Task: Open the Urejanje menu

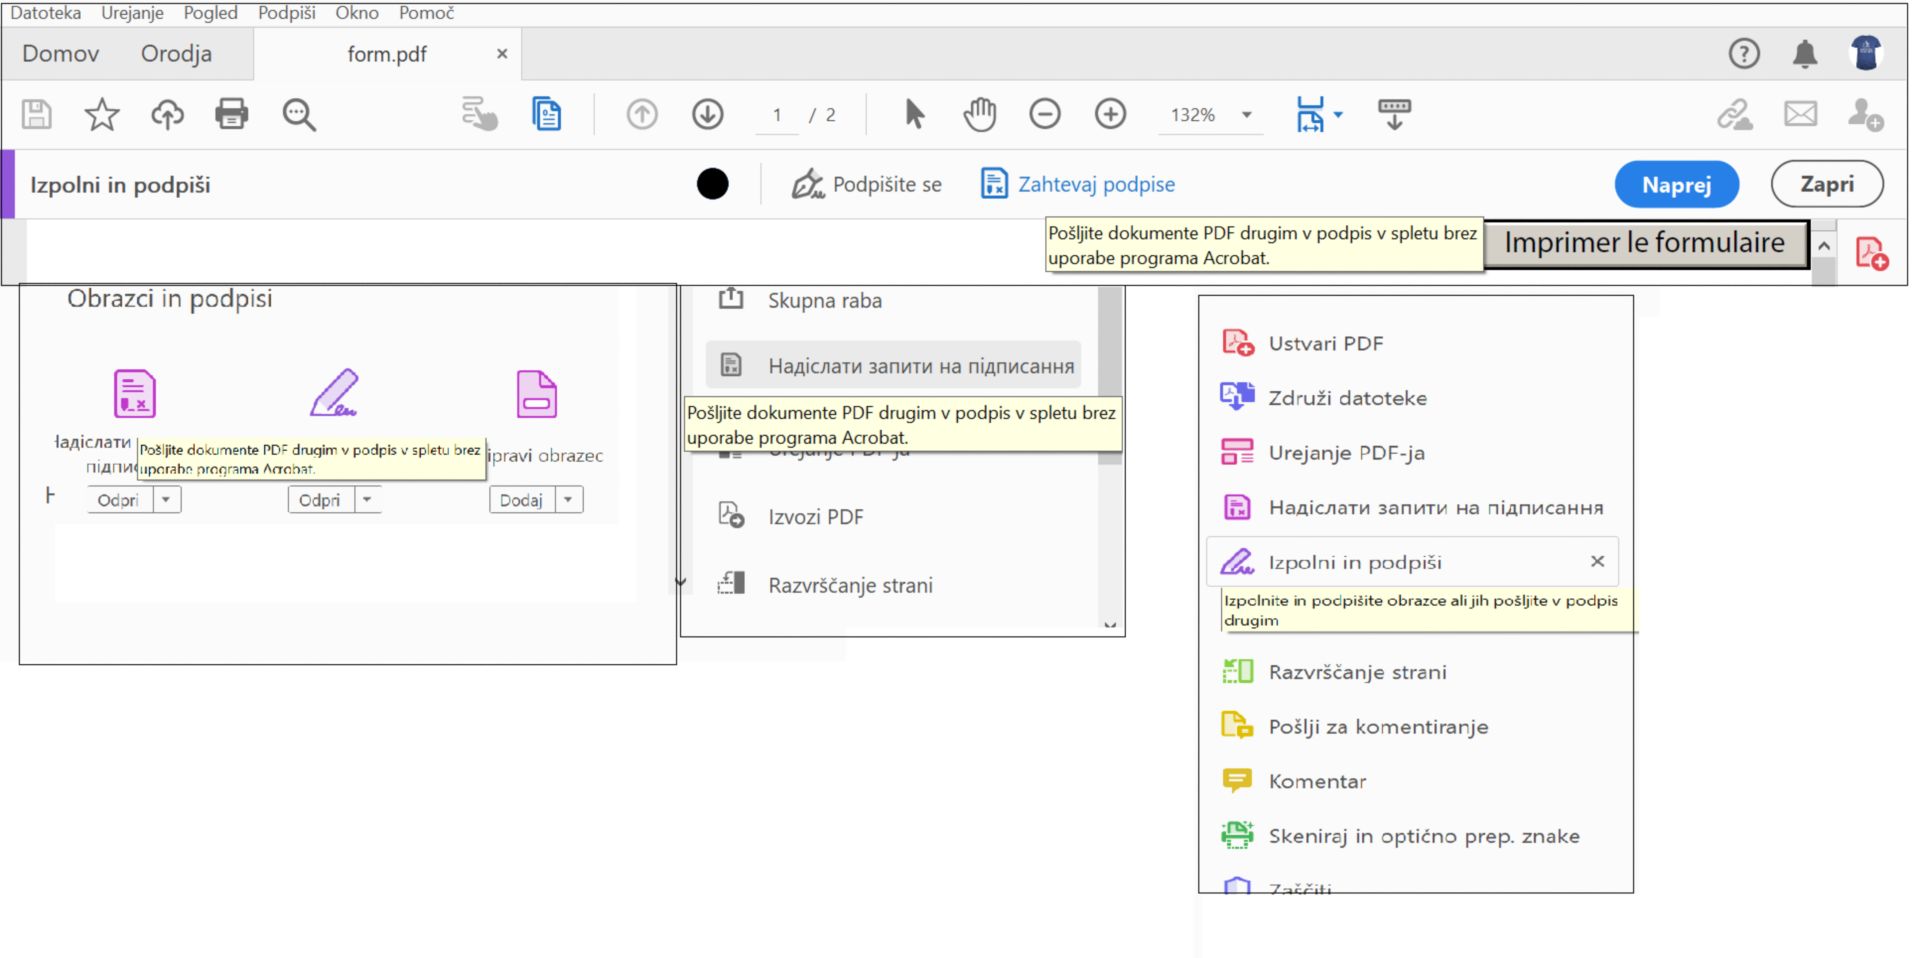Action: click(x=132, y=13)
